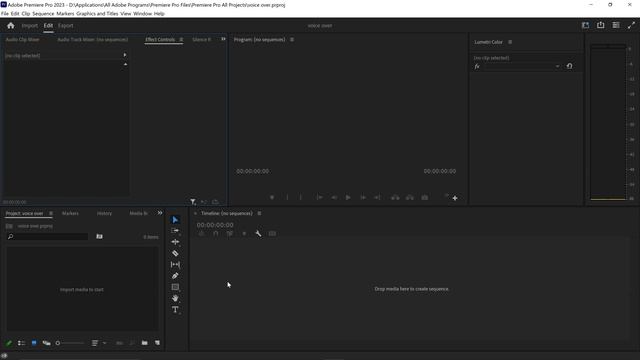
Task: Go to the Home screen icon
Action: (11, 26)
